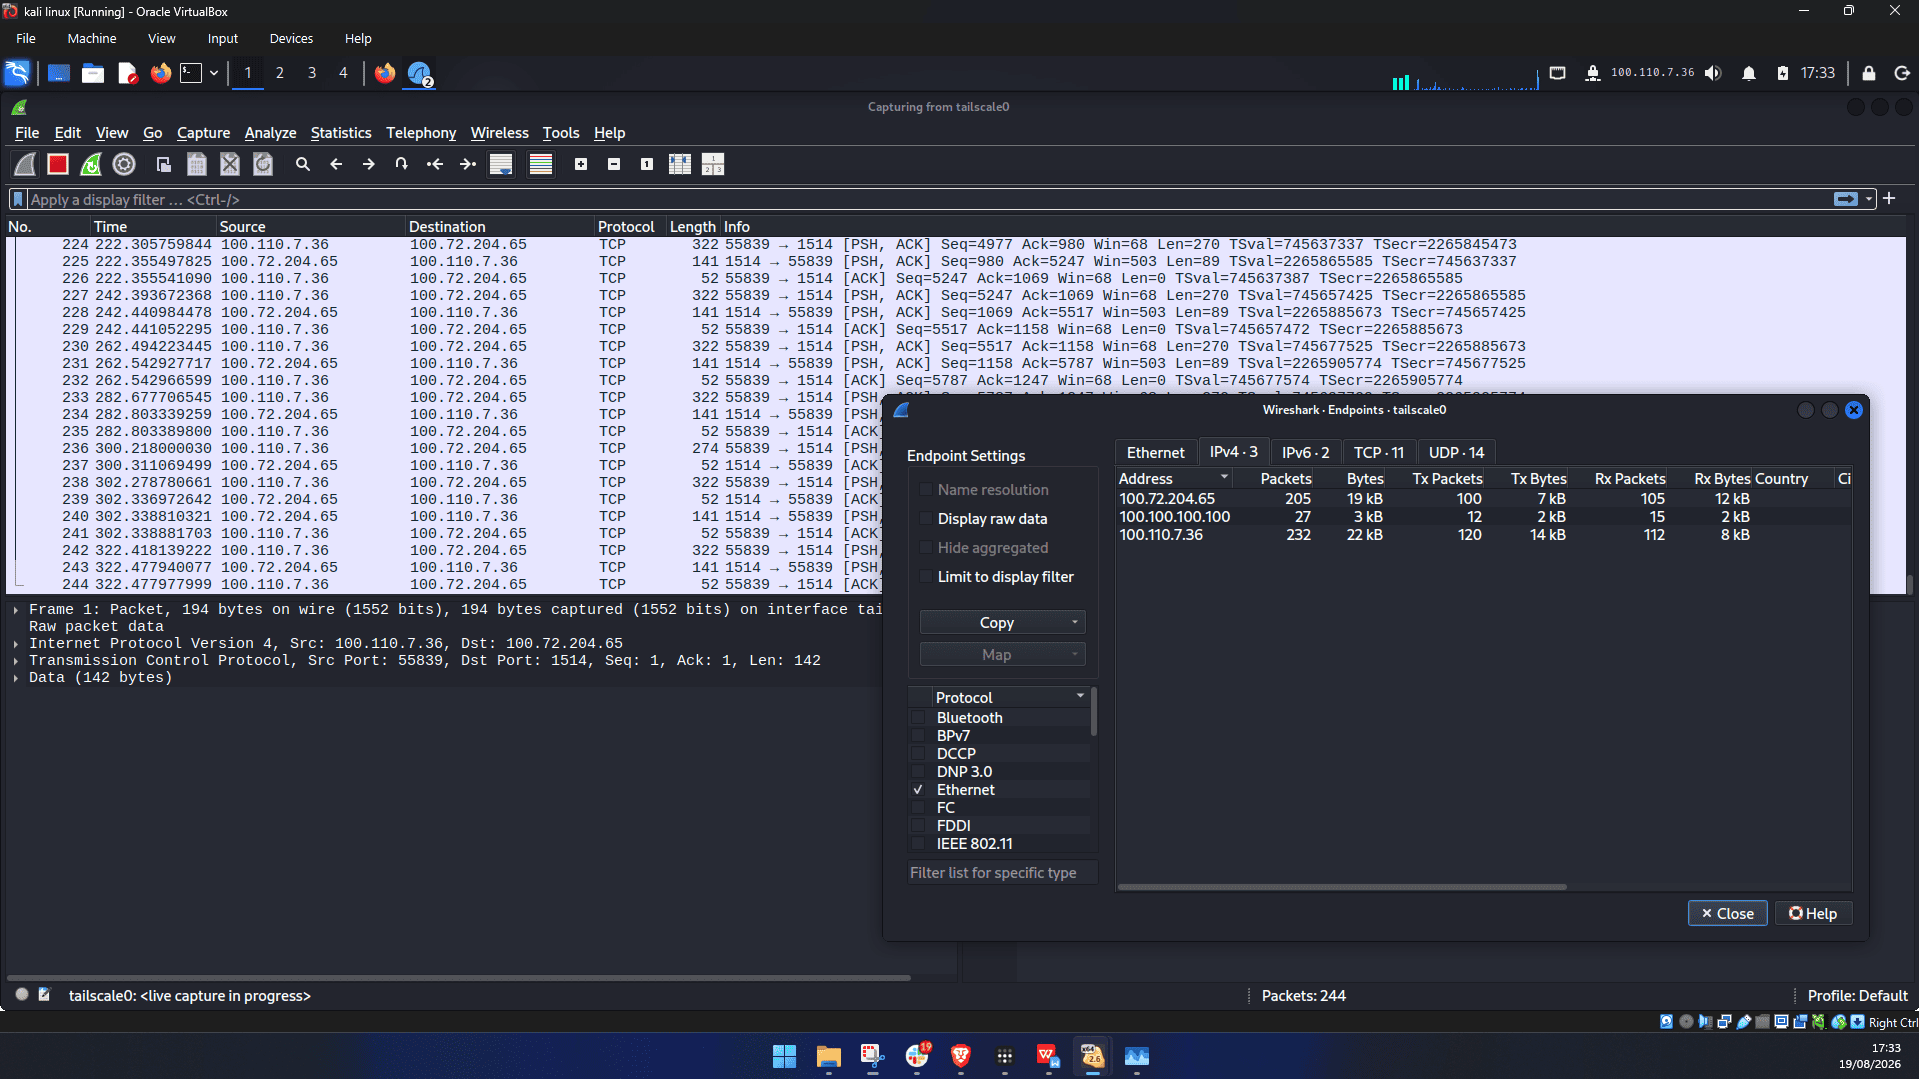Switch to the Ethernet endpoints tab
The width and height of the screenshot is (1919, 1079).
[1156, 453]
